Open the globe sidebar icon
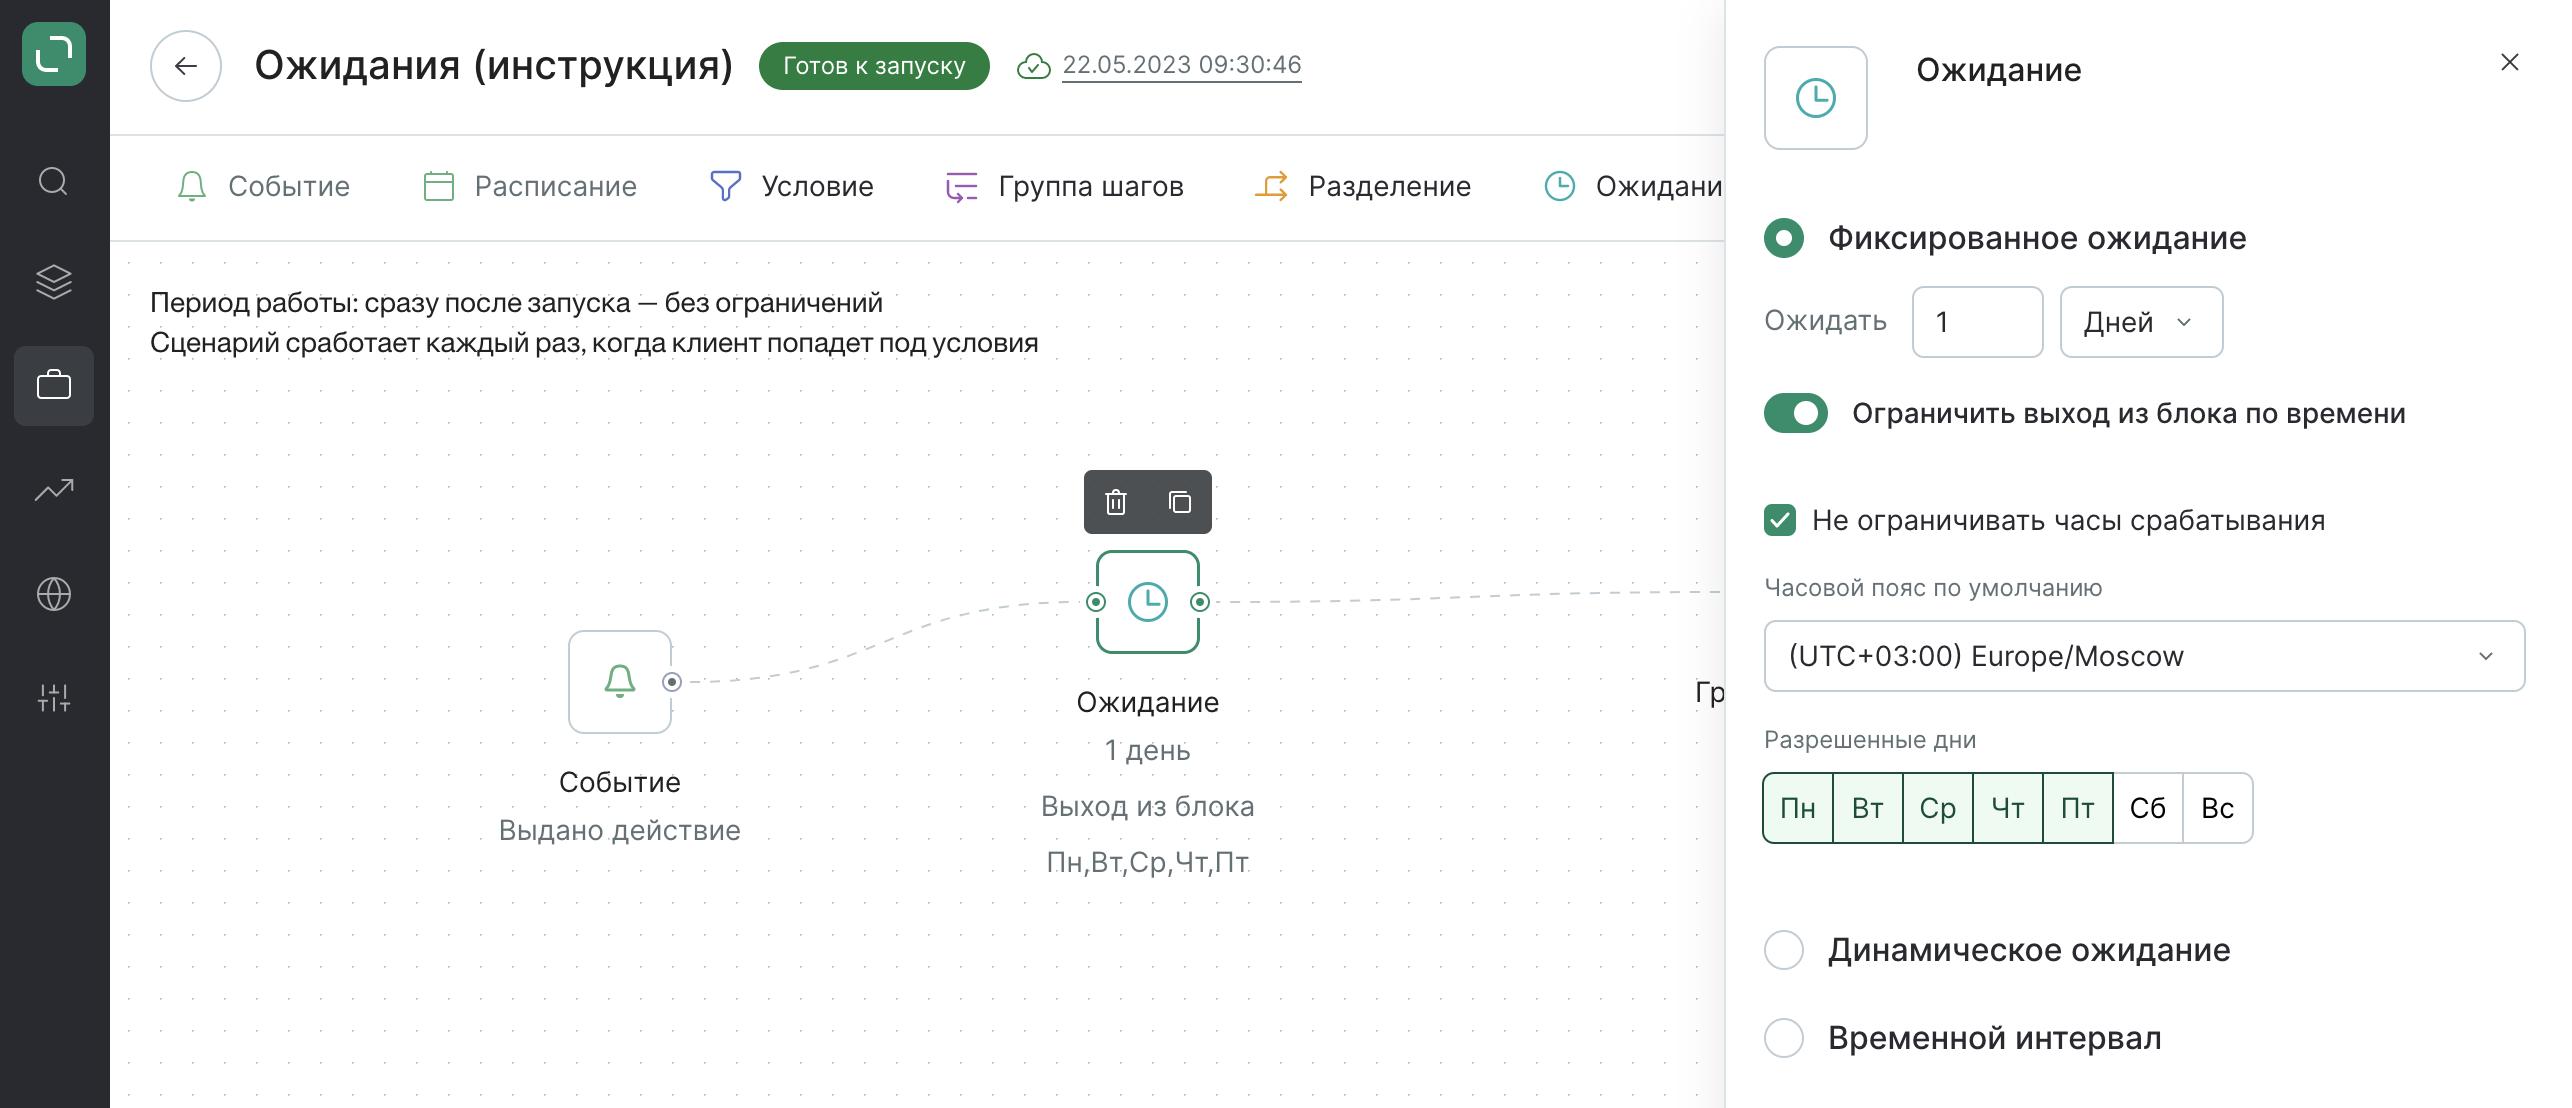This screenshot has height=1108, width=2572. click(x=54, y=594)
